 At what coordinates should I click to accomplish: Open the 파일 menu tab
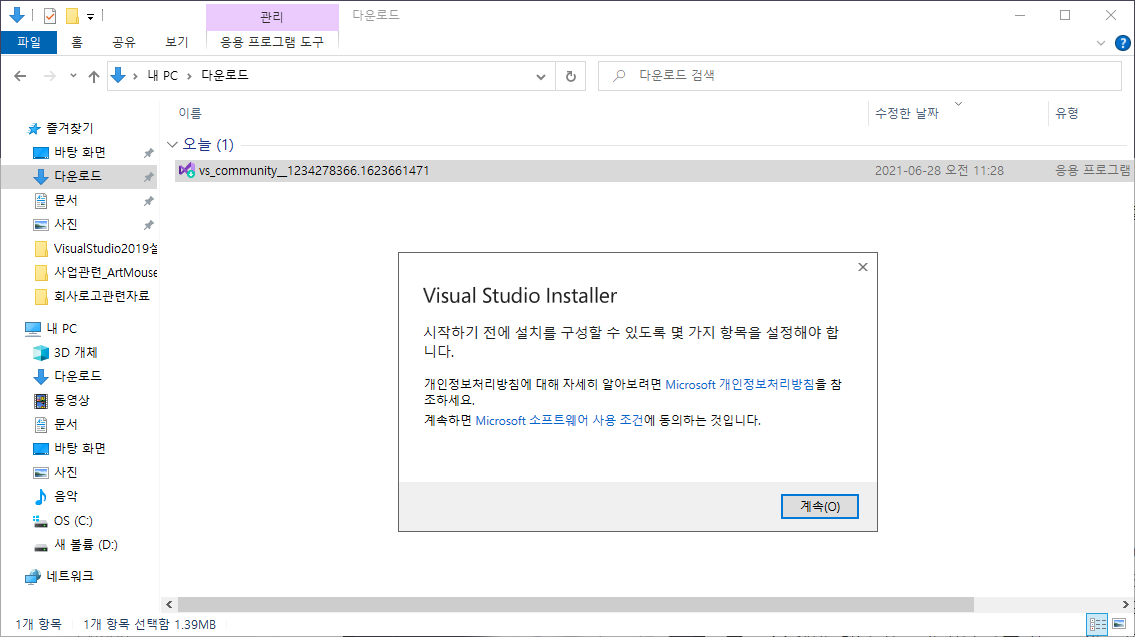click(29, 42)
